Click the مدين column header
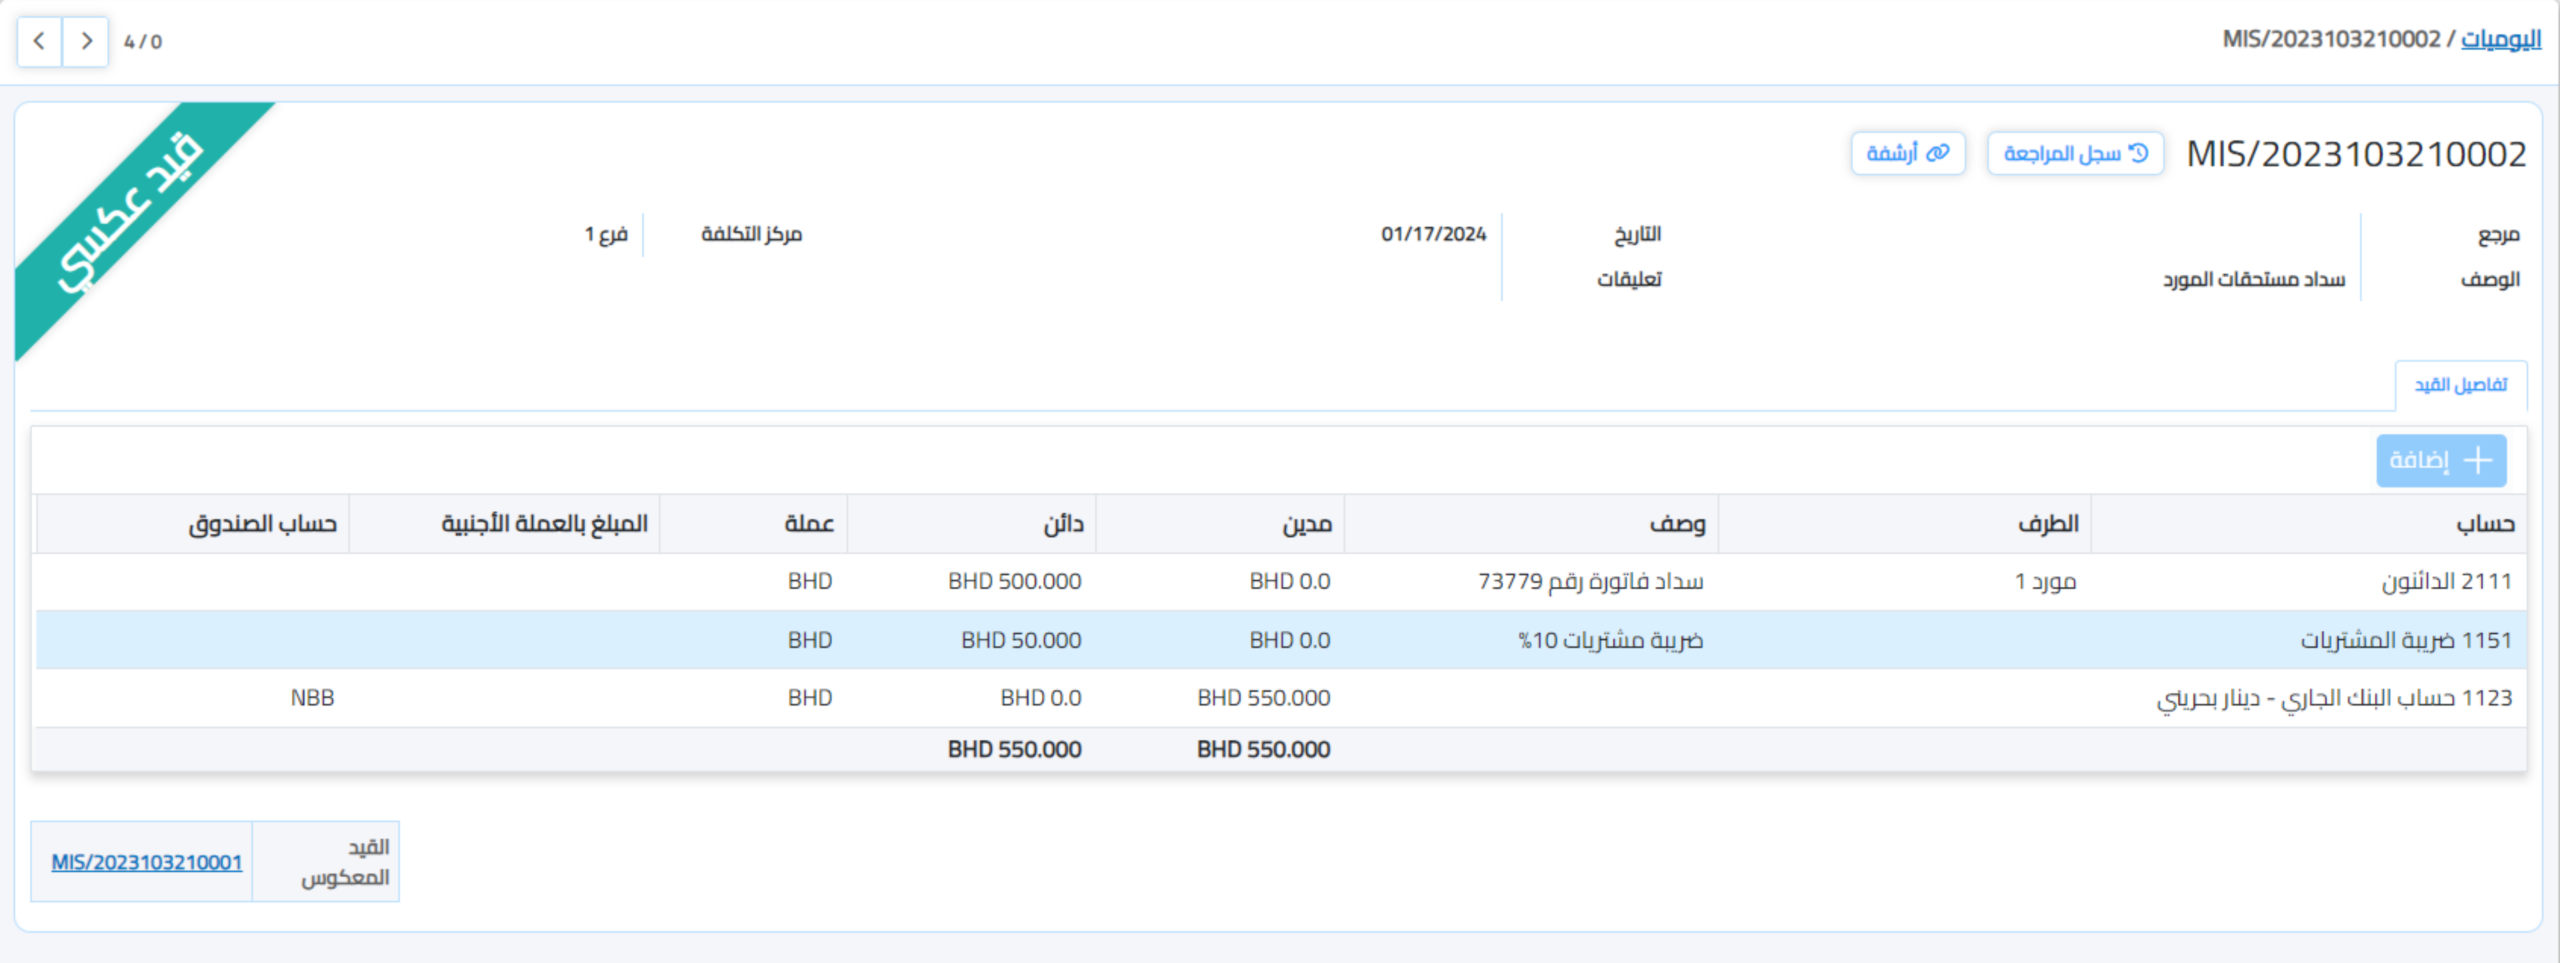Viewport: 2560px width, 963px height. (1307, 524)
